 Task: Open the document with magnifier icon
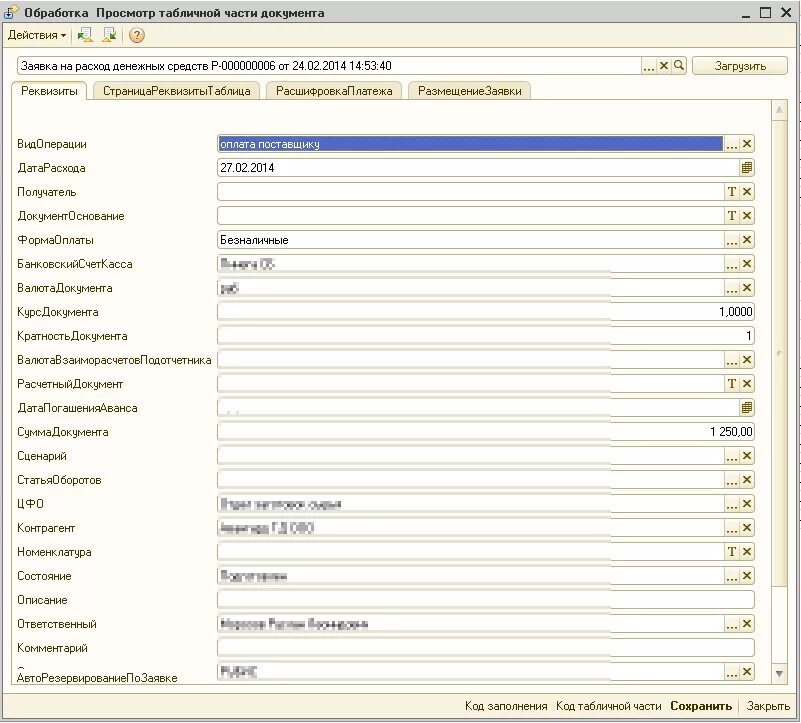679,66
